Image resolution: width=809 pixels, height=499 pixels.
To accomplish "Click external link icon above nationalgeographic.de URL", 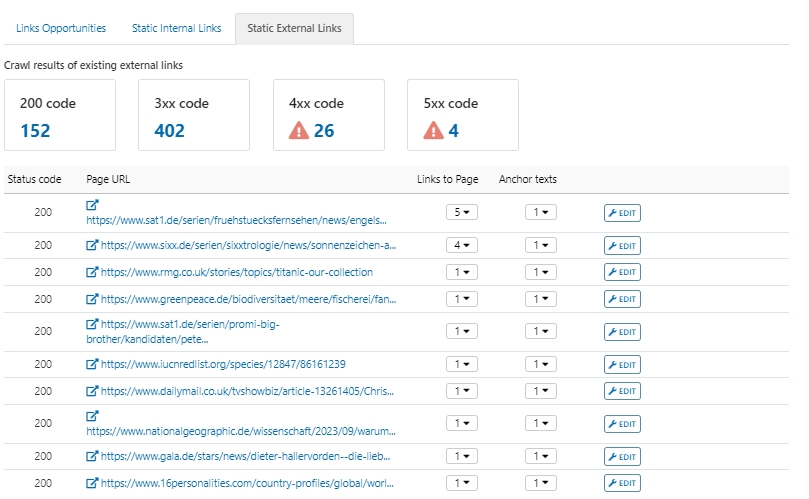I will point(92,416).
